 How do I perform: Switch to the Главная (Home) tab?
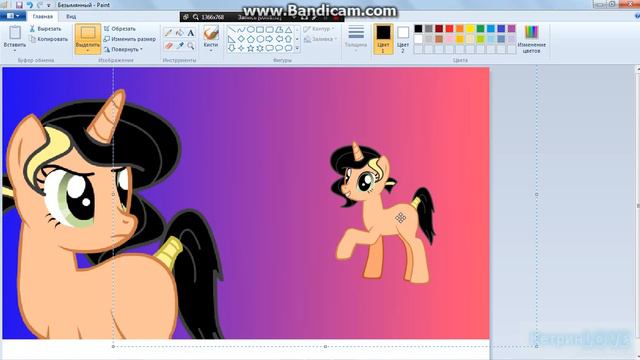[x=43, y=17]
